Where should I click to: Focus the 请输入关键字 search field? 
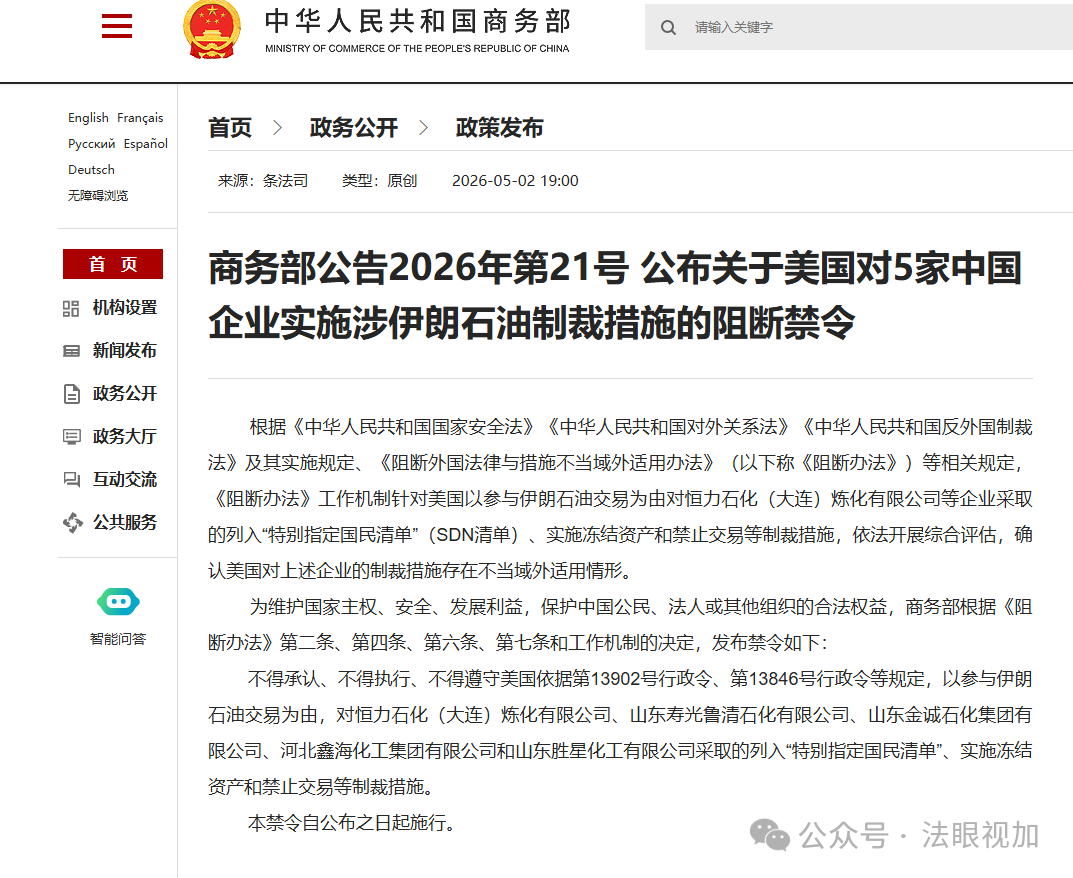[859, 27]
